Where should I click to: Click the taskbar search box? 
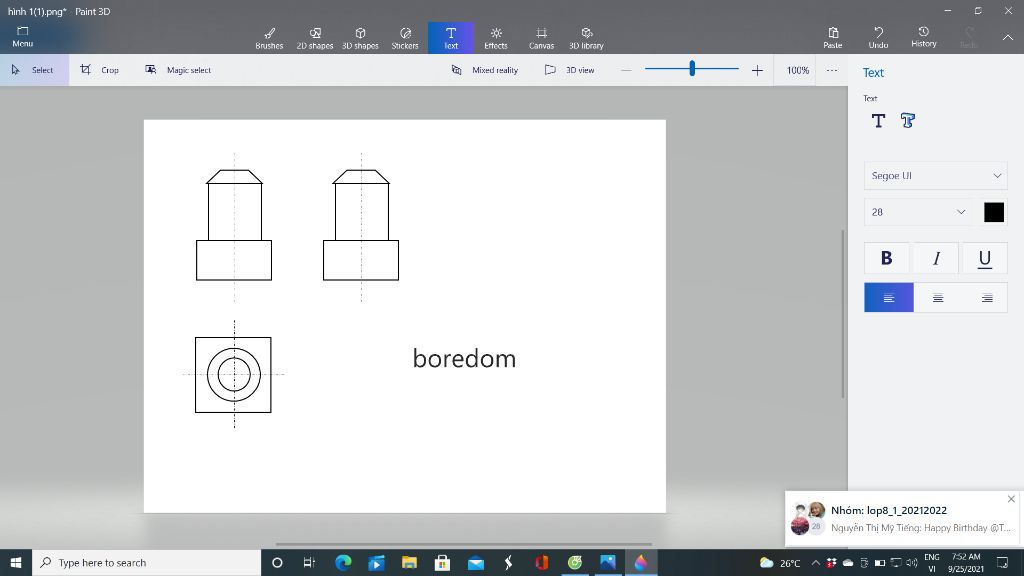pyautogui.click(x=146, y=562)
